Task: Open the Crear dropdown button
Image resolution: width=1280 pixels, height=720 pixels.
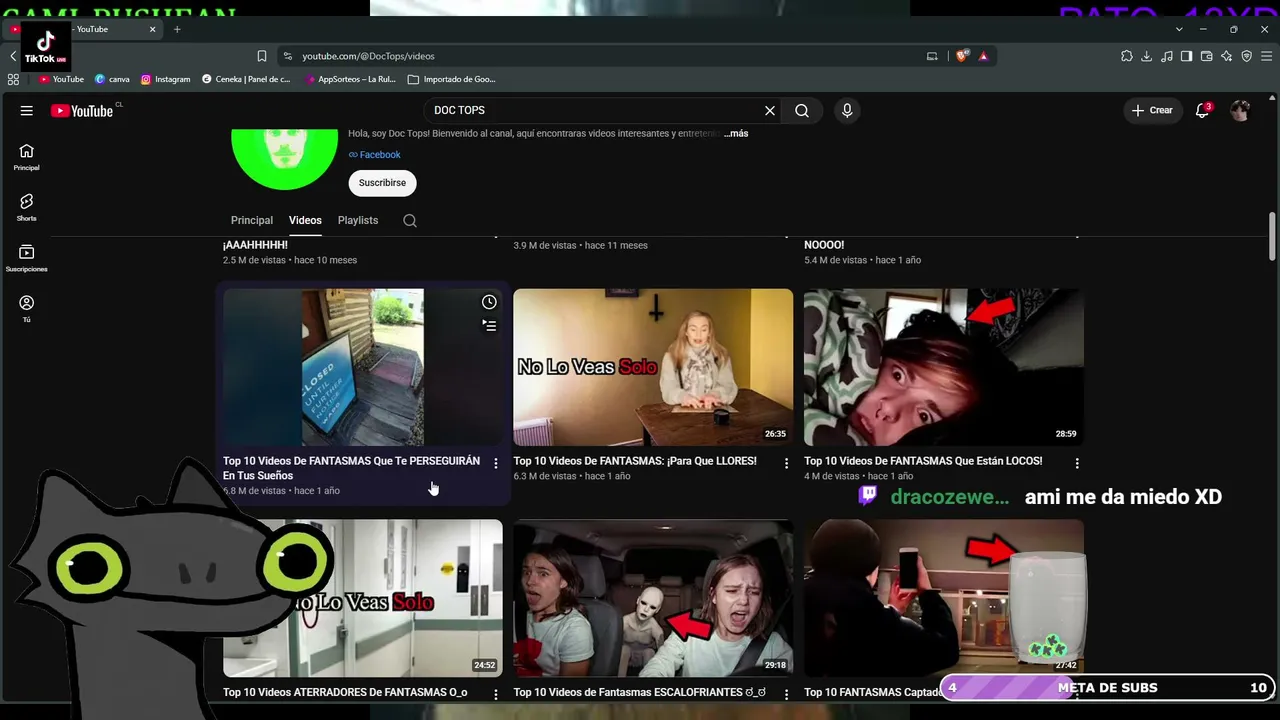Action: [1152, 111]
